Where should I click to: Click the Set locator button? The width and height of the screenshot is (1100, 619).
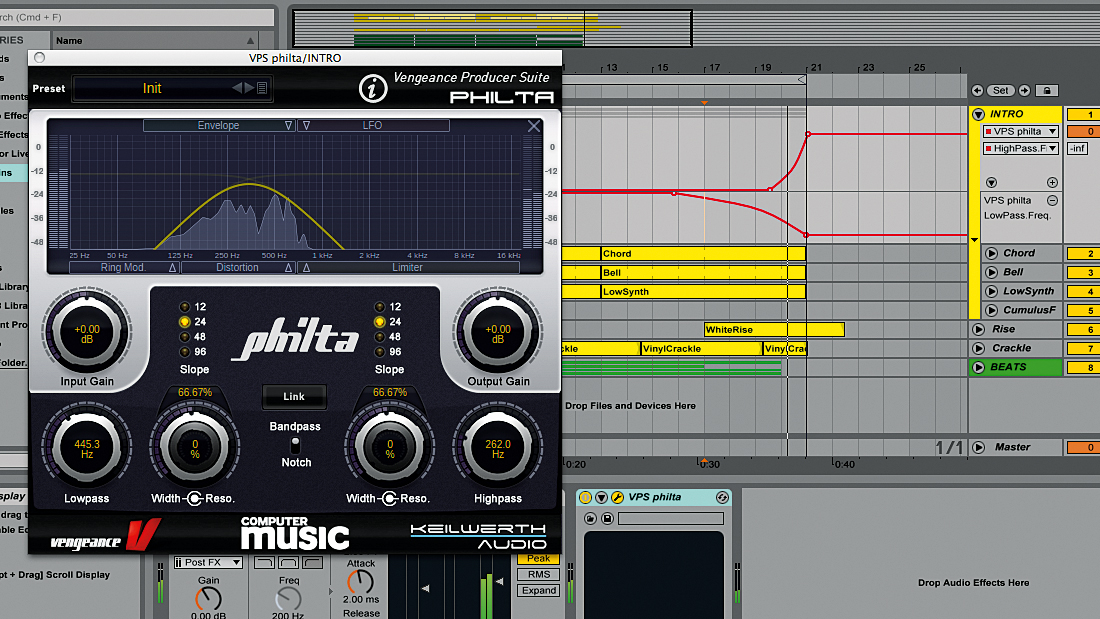pyautogui.click(x=1001, y=91)
